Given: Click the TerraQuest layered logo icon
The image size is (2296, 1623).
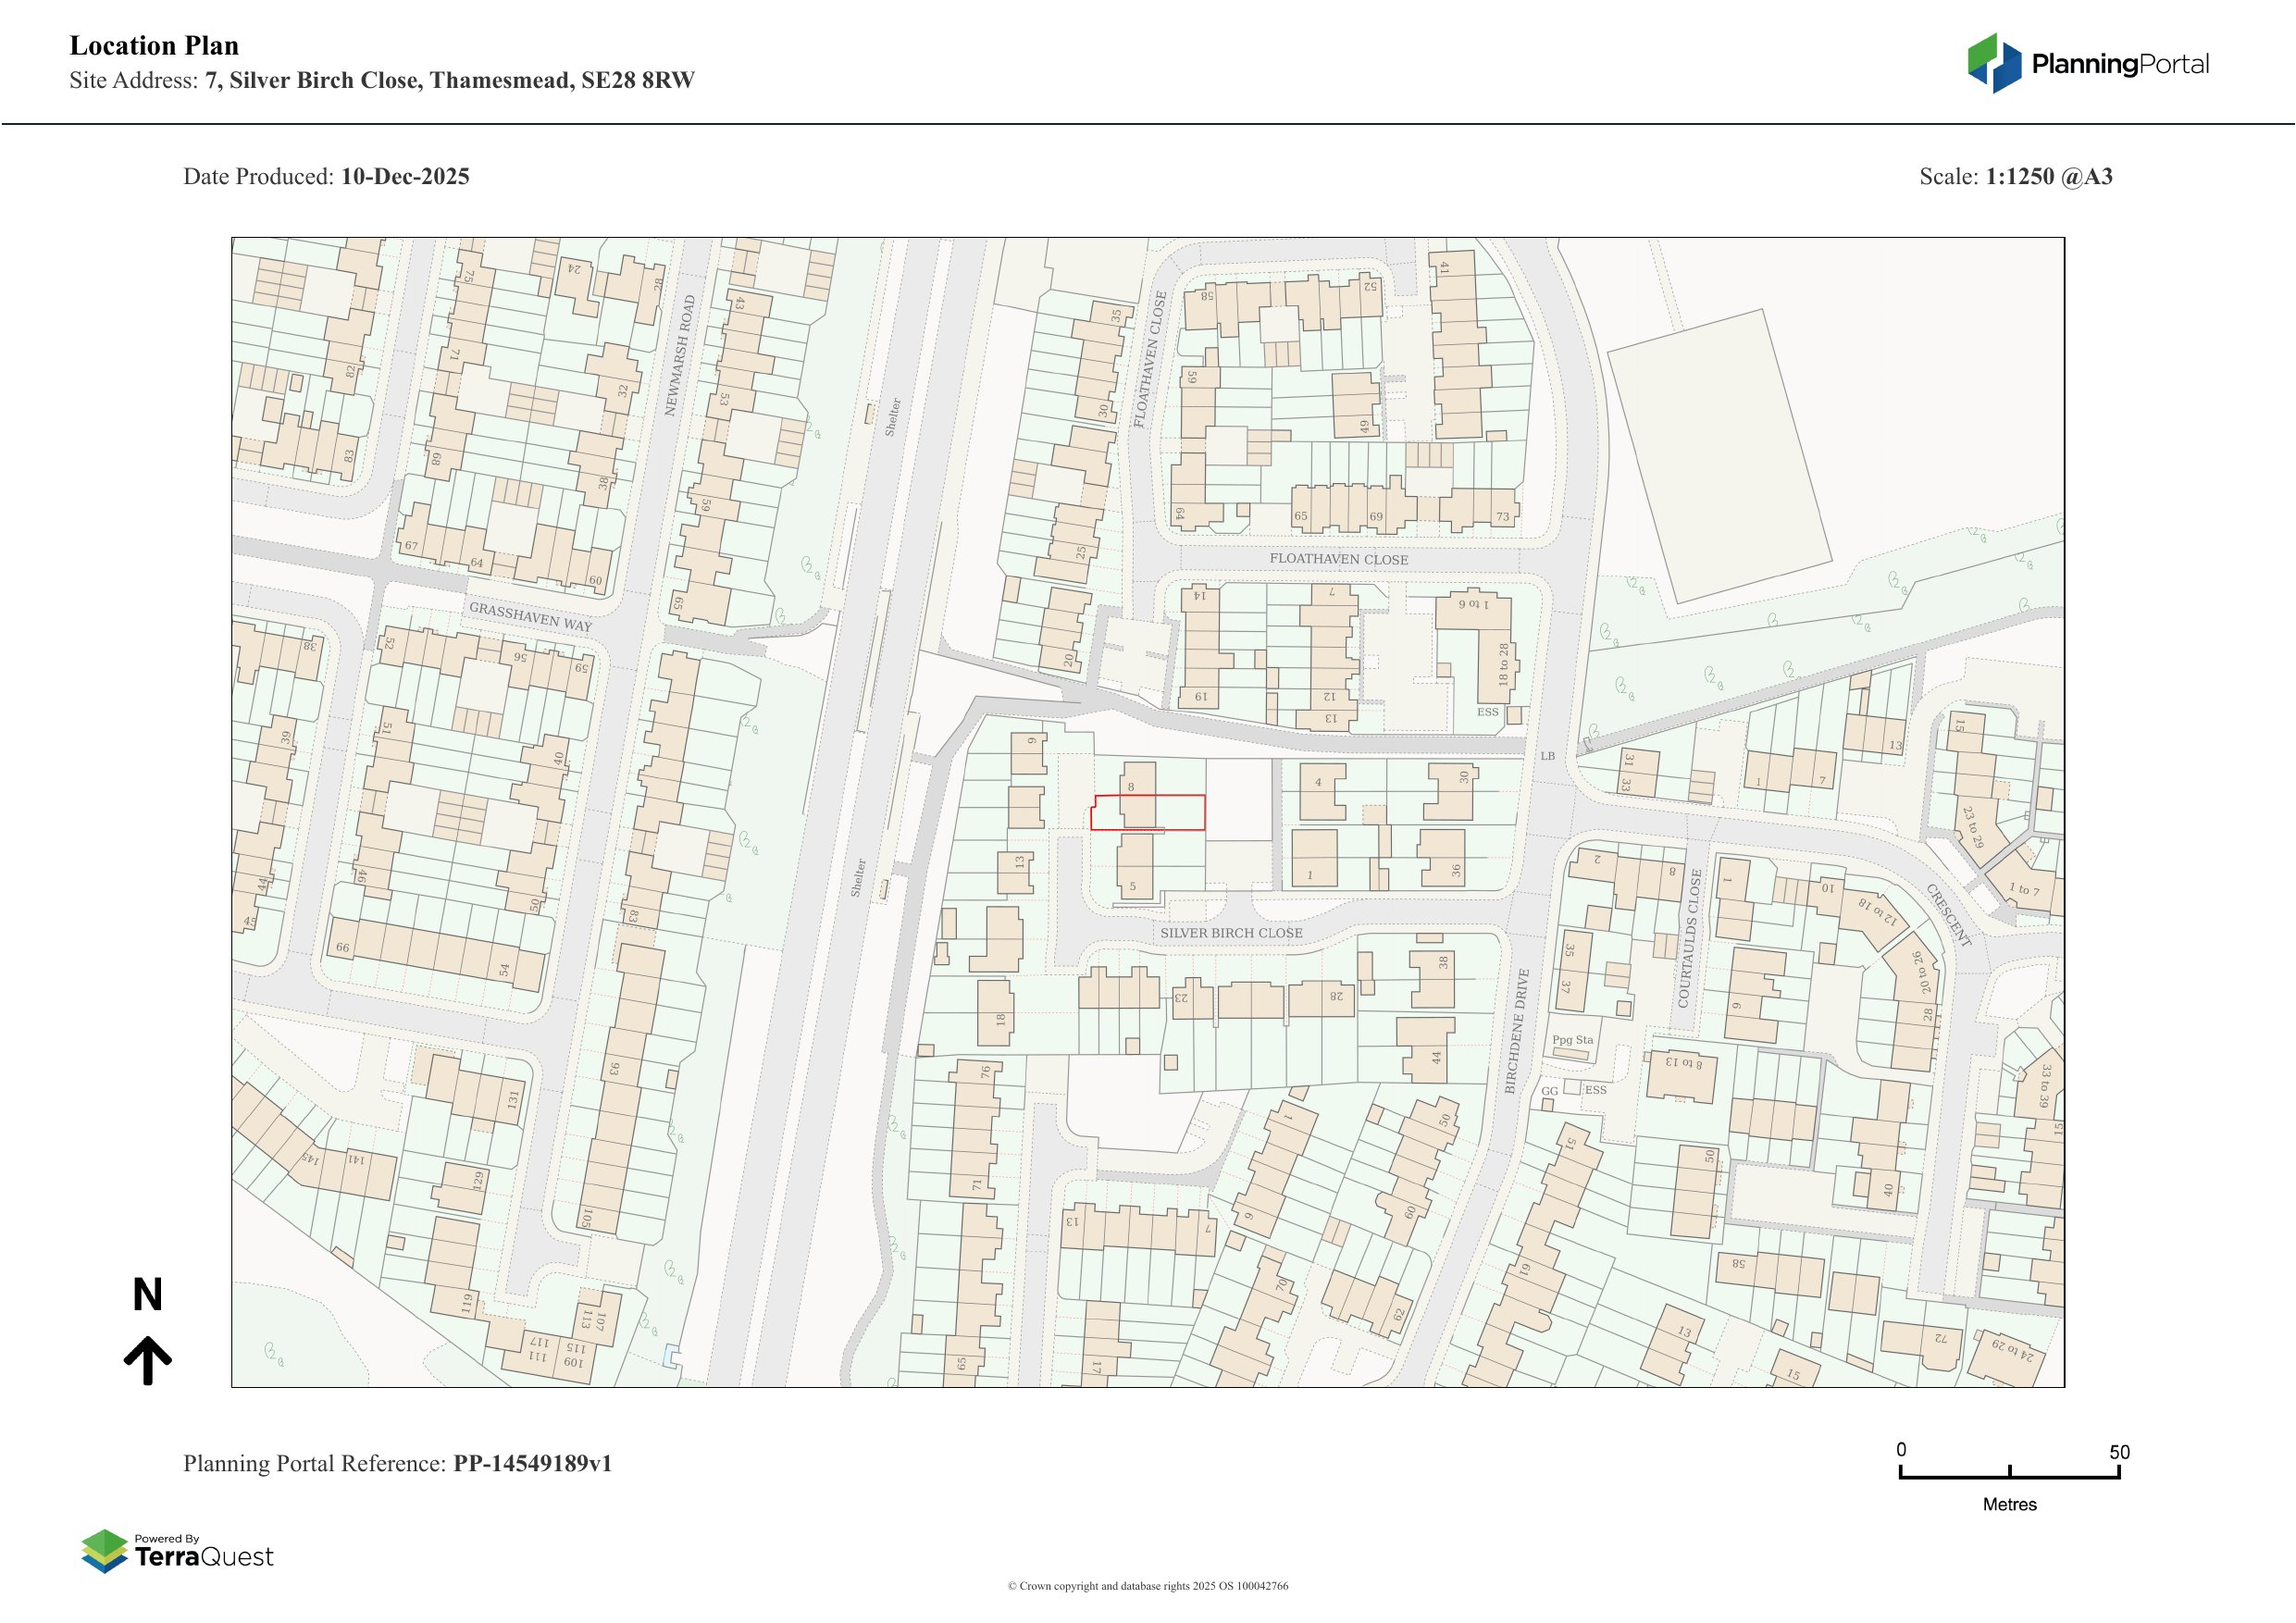Looking at the screenshot, I should click(104, 1551).
